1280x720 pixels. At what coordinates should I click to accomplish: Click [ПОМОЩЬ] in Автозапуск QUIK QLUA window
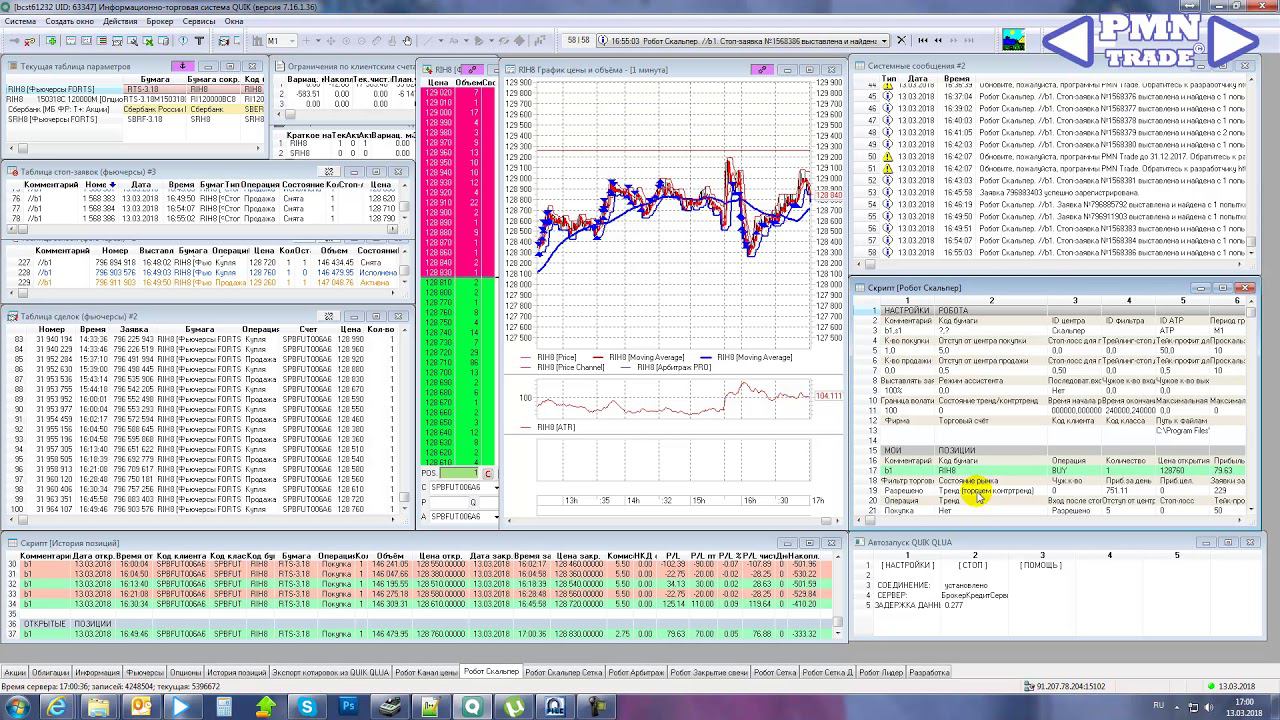coord(1042,566)
